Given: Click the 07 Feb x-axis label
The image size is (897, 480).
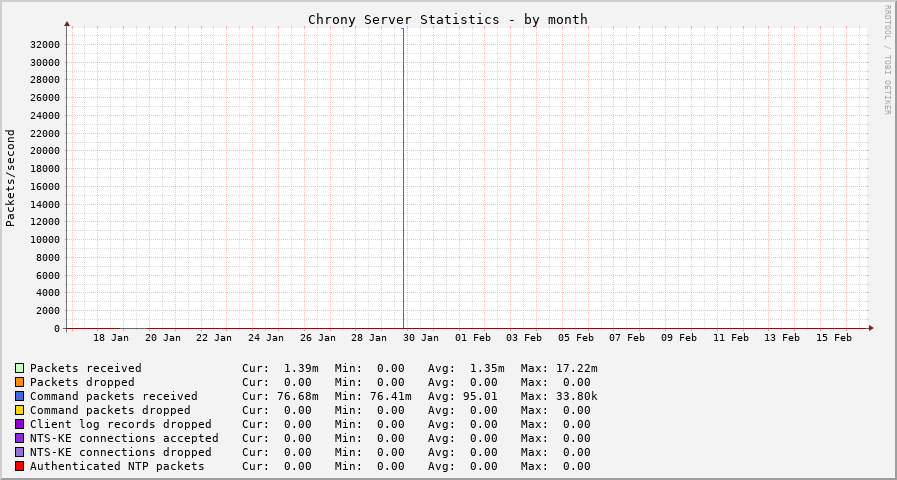Looking at the screenshot, I should click(628, 338).
